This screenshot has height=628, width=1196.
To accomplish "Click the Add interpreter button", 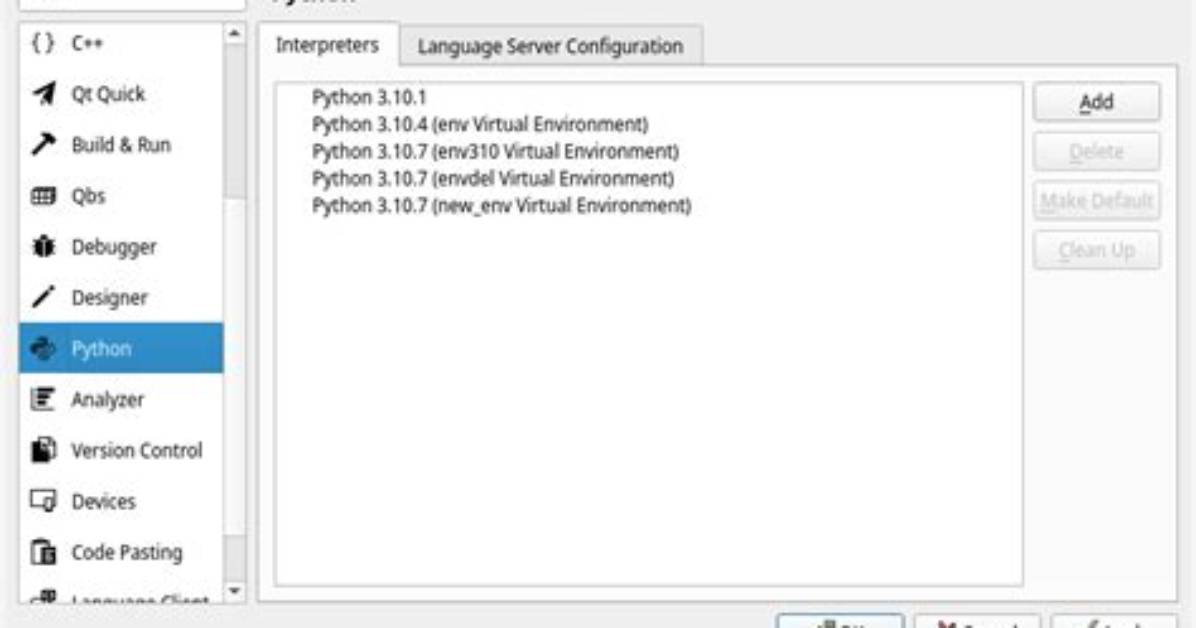I will pos(1097,101).
